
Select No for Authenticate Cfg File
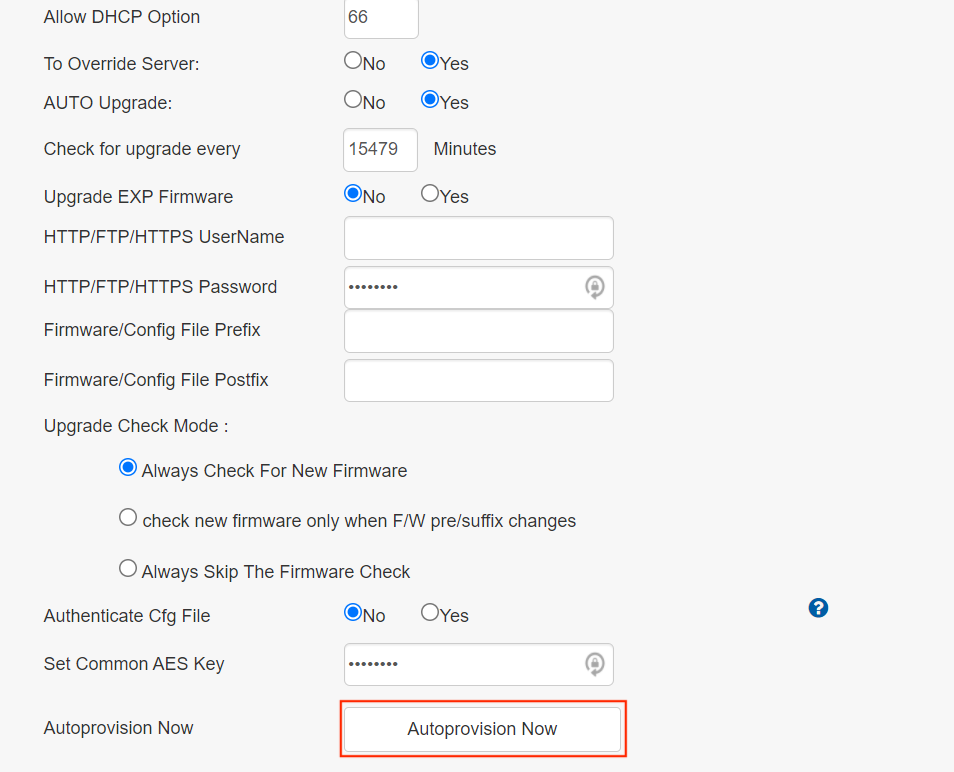coord(353,613)
